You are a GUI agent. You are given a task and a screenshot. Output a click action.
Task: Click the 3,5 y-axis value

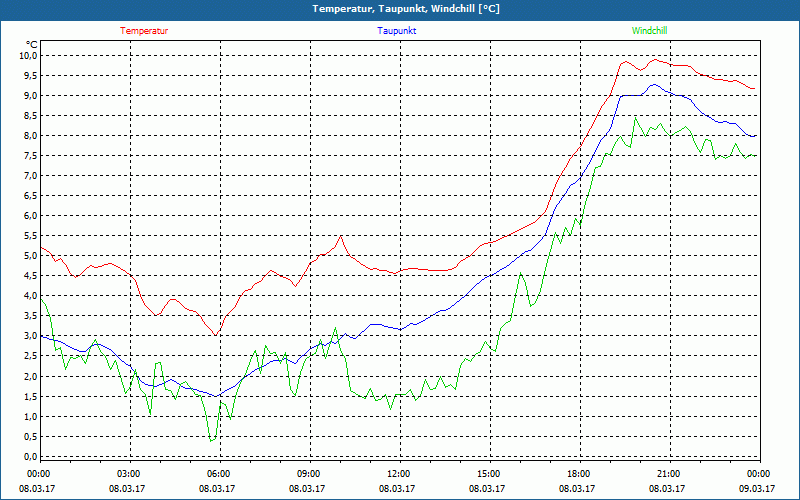31,316
